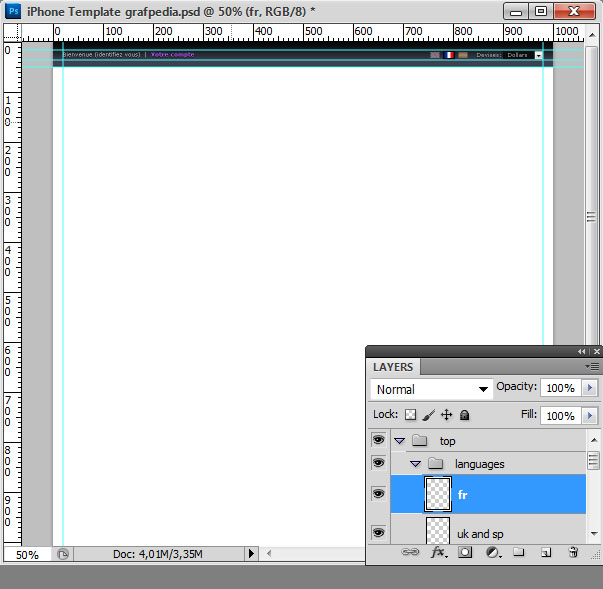
Task: Click the link layers icon
Action: tap(410, 552)
